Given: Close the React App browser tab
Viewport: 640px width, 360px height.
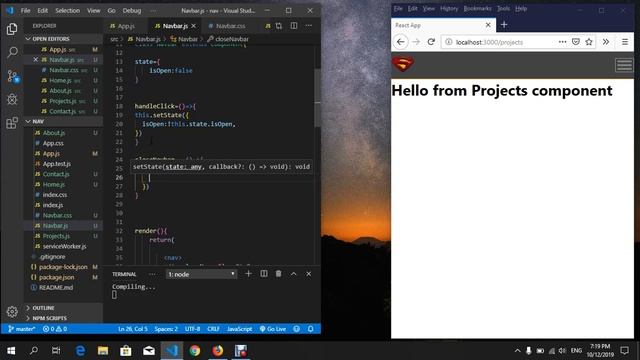Looking at the screenshot, I should click(488, 25).
